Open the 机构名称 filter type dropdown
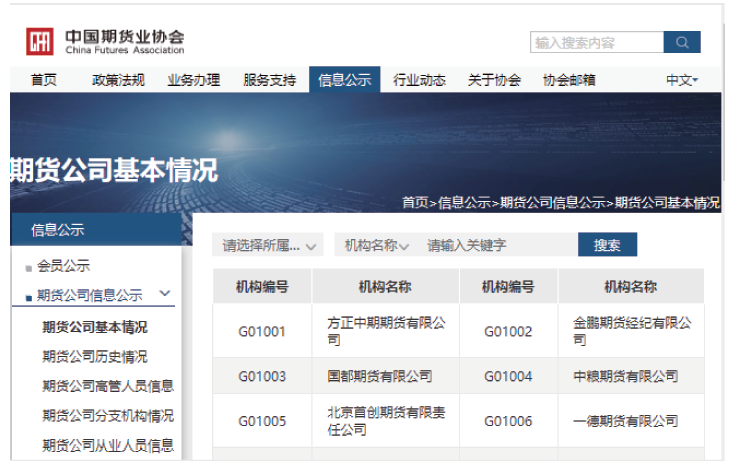Image resolution: width=730 pixels, height=468 pixels. coord(376,245)
